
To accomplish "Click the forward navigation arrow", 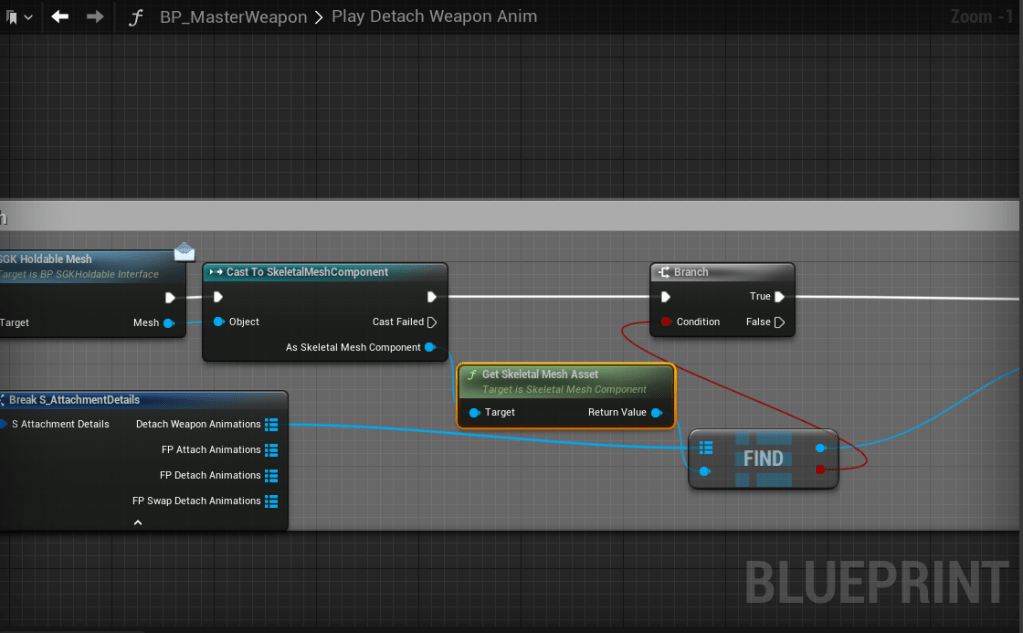I will [x=94, y=16].
